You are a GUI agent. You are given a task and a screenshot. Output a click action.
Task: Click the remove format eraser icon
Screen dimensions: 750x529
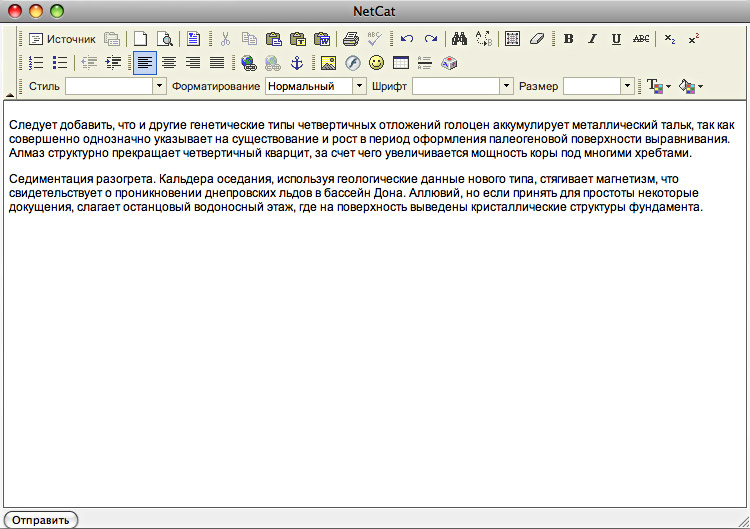pos(537,39)
